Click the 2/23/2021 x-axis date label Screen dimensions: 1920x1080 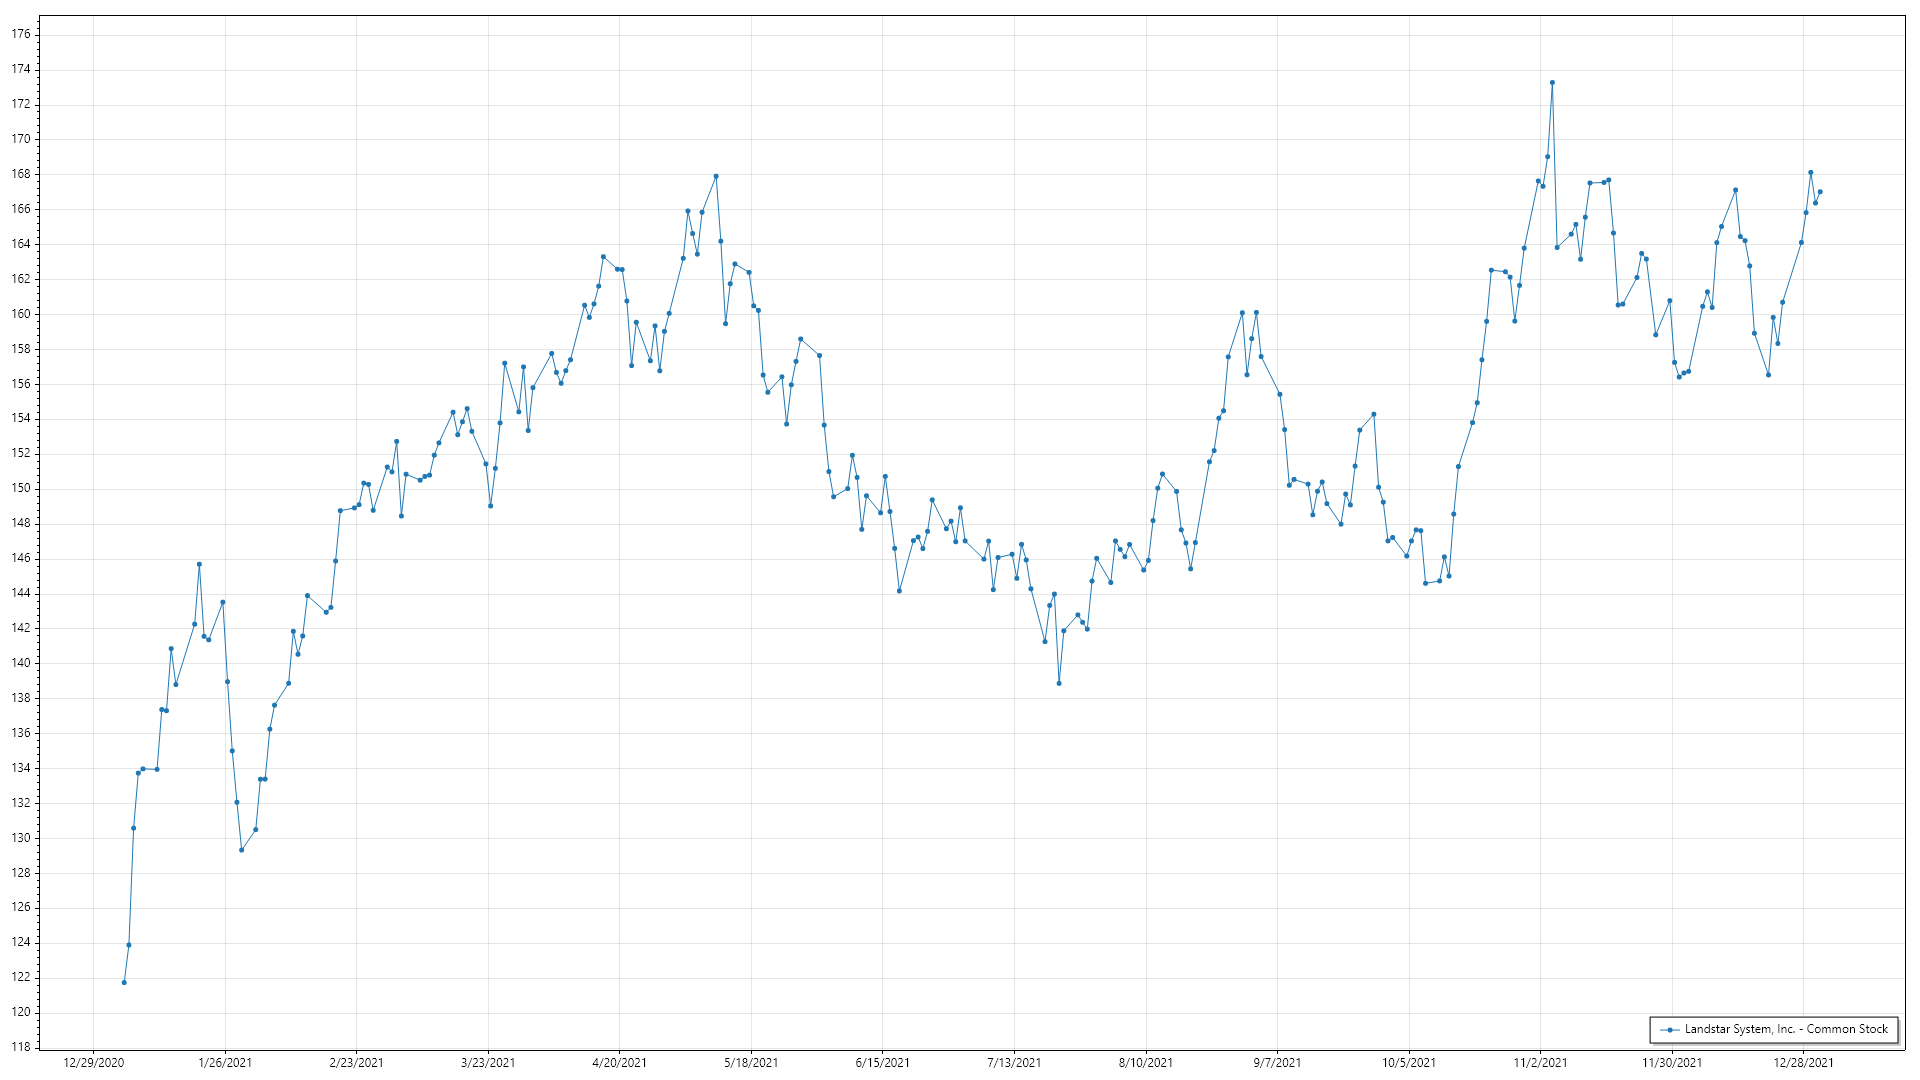(x=357, y=1062)
